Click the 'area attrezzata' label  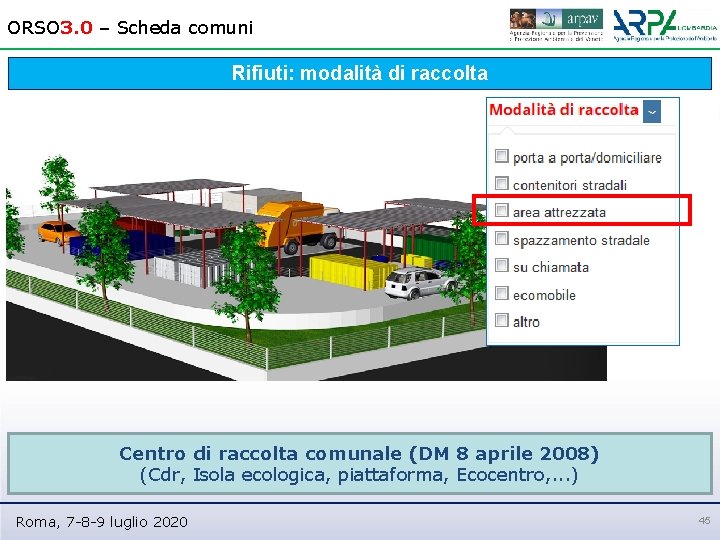click(x=559, y=213)
